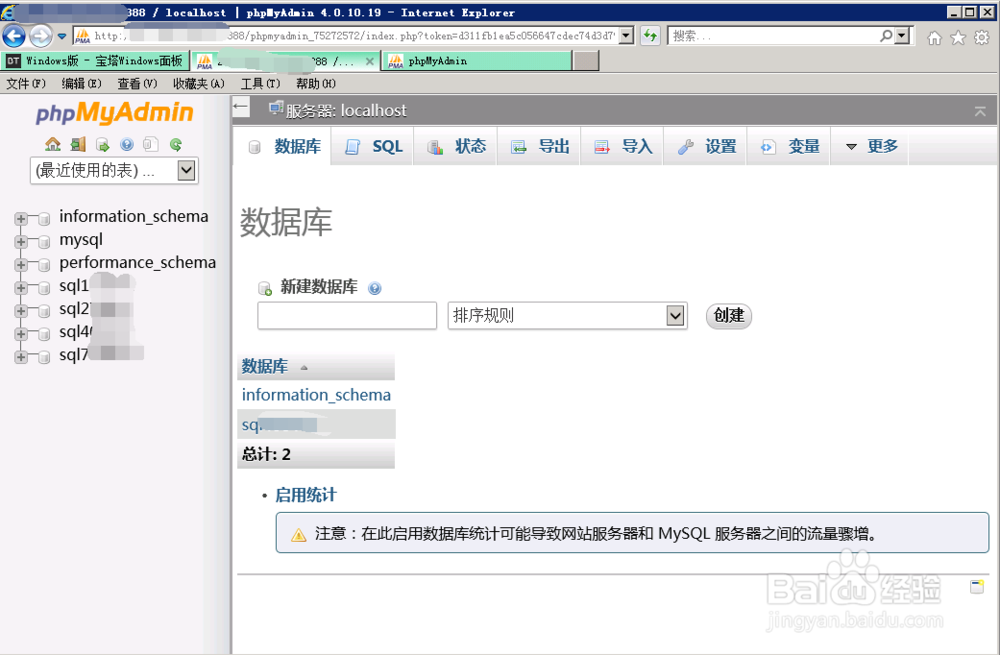Screen dimensions: 1000x655
Task: Open the 编辑(E) menu
Action: coord(82,84)
